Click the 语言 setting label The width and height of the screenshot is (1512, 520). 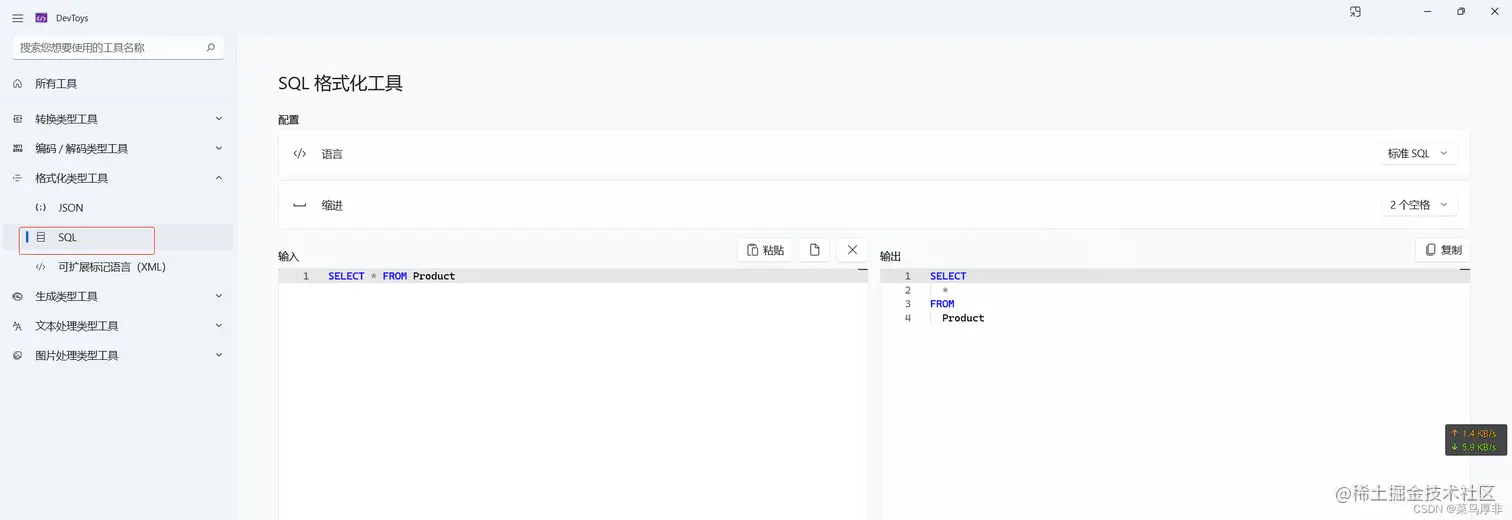pyautogui.click(x=332, y=154)
